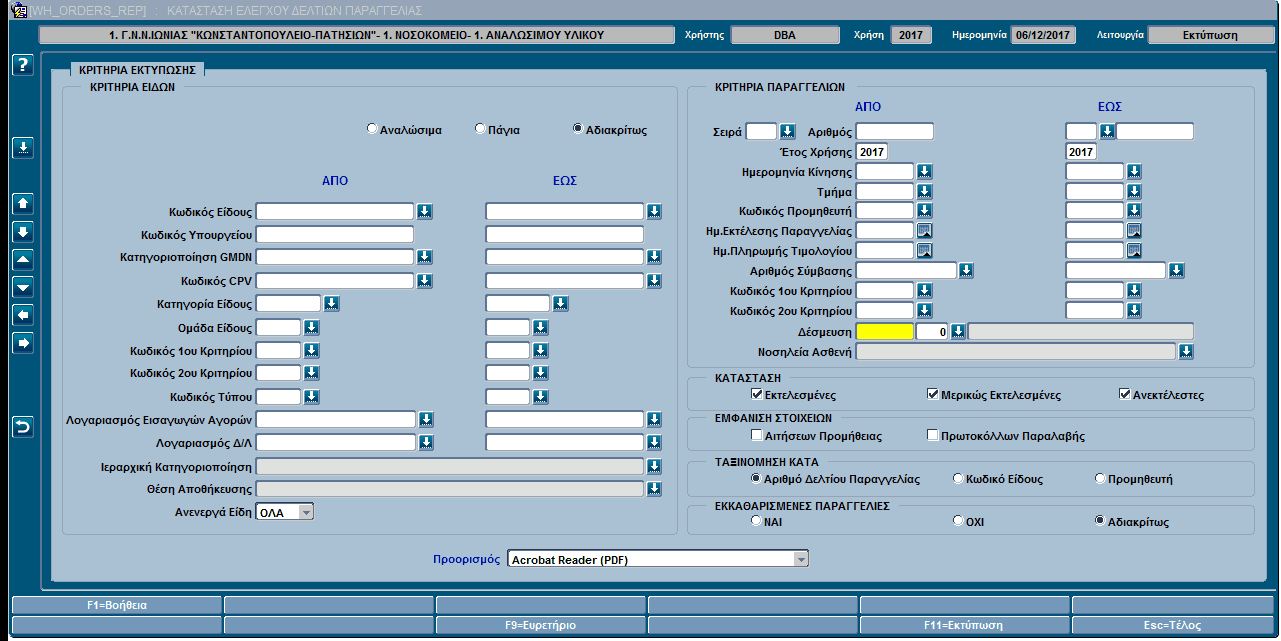The width and height of the screenshot is (1281, 641).
Task: Open lookup for Λογαριασμός Δ/Λ ΑΠΟ field
Action: click(x=426, y=442)
